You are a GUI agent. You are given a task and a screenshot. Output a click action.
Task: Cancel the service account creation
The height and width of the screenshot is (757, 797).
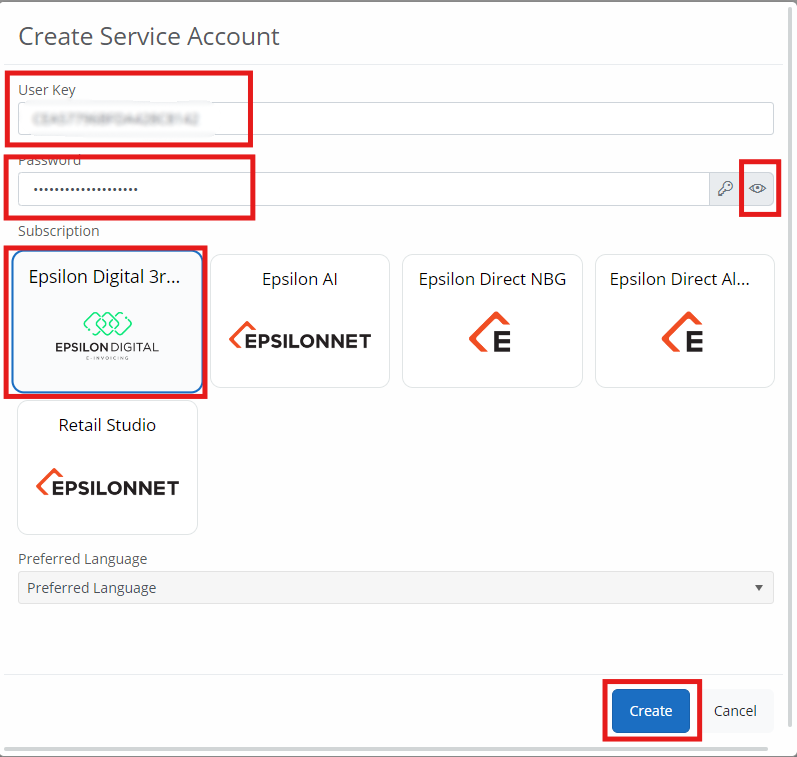(x=735, y=711)
